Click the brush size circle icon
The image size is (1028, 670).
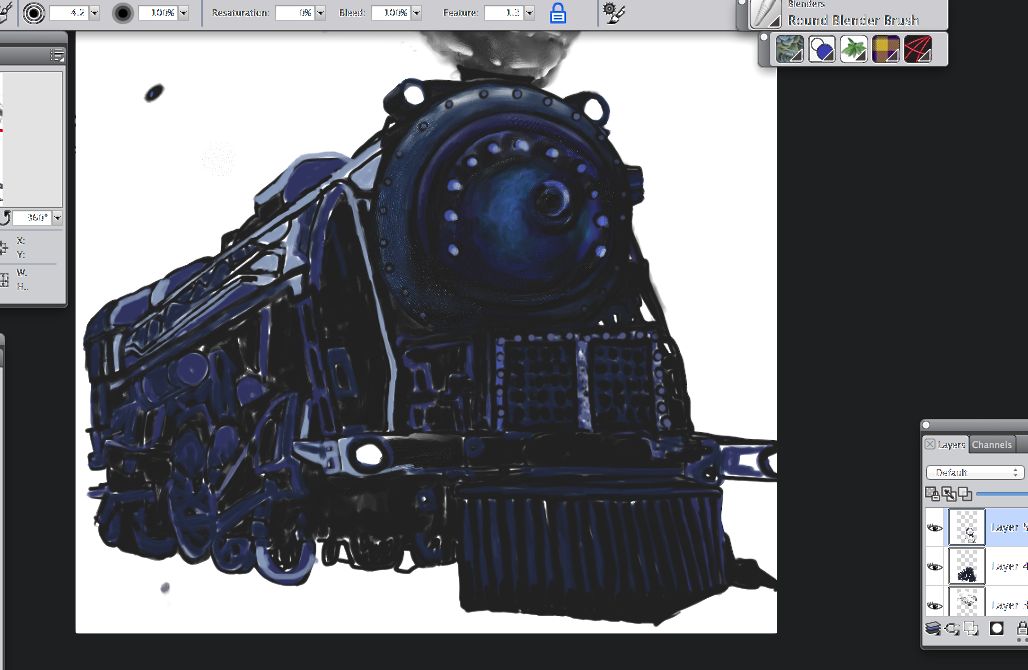[x=33, y=14]
